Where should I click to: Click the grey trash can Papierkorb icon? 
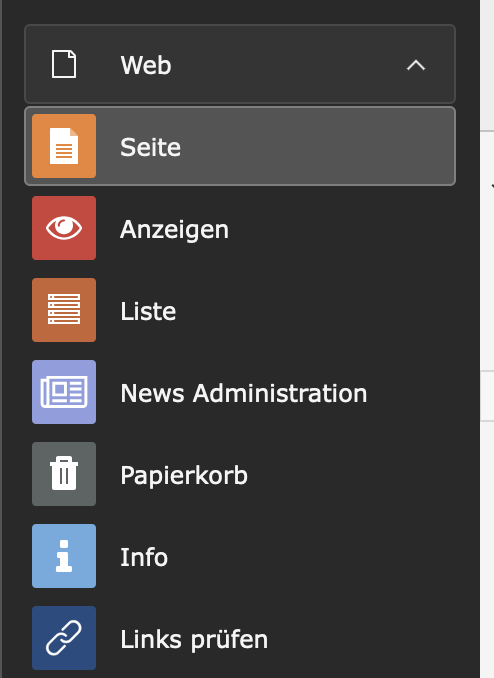[x=64, y=474]
